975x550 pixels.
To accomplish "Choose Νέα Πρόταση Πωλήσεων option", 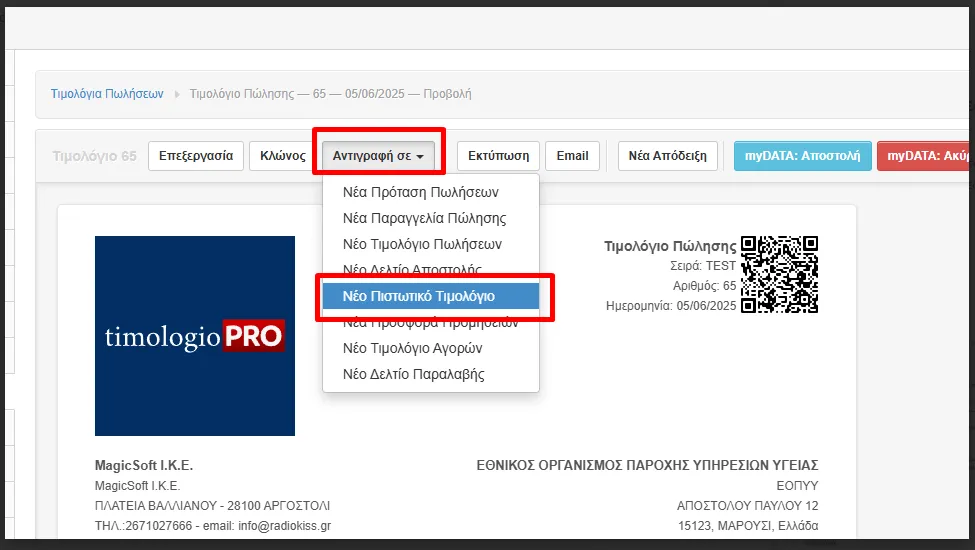I will [x=420, y=192].
